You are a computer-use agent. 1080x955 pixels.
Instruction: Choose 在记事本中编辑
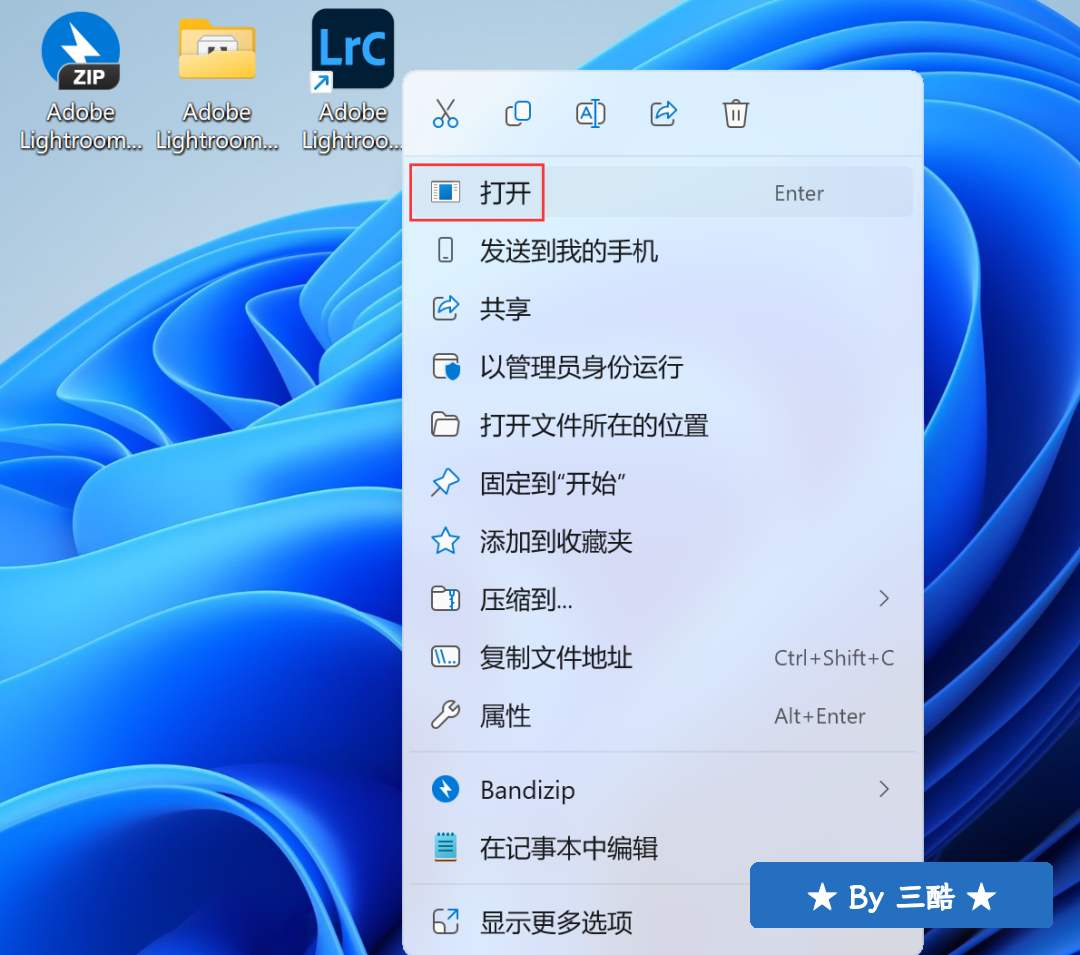[661, 848]
